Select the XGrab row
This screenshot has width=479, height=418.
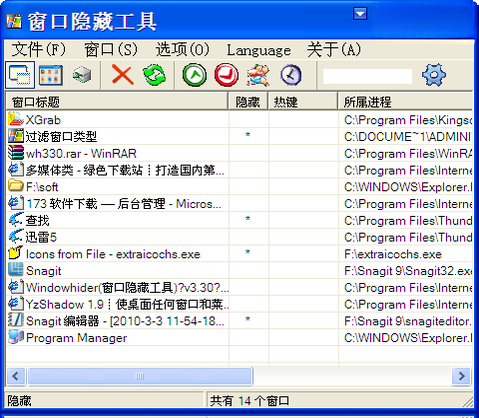(239, 120)
